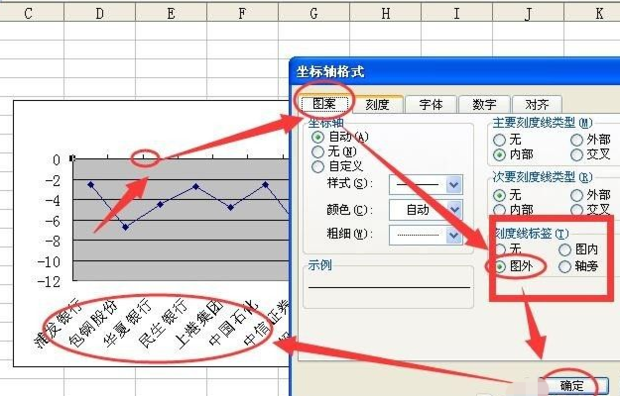The width and height of the screenshot is (620, 396).
Task: Select 图内 tick label position
Action: click(565, 250)
